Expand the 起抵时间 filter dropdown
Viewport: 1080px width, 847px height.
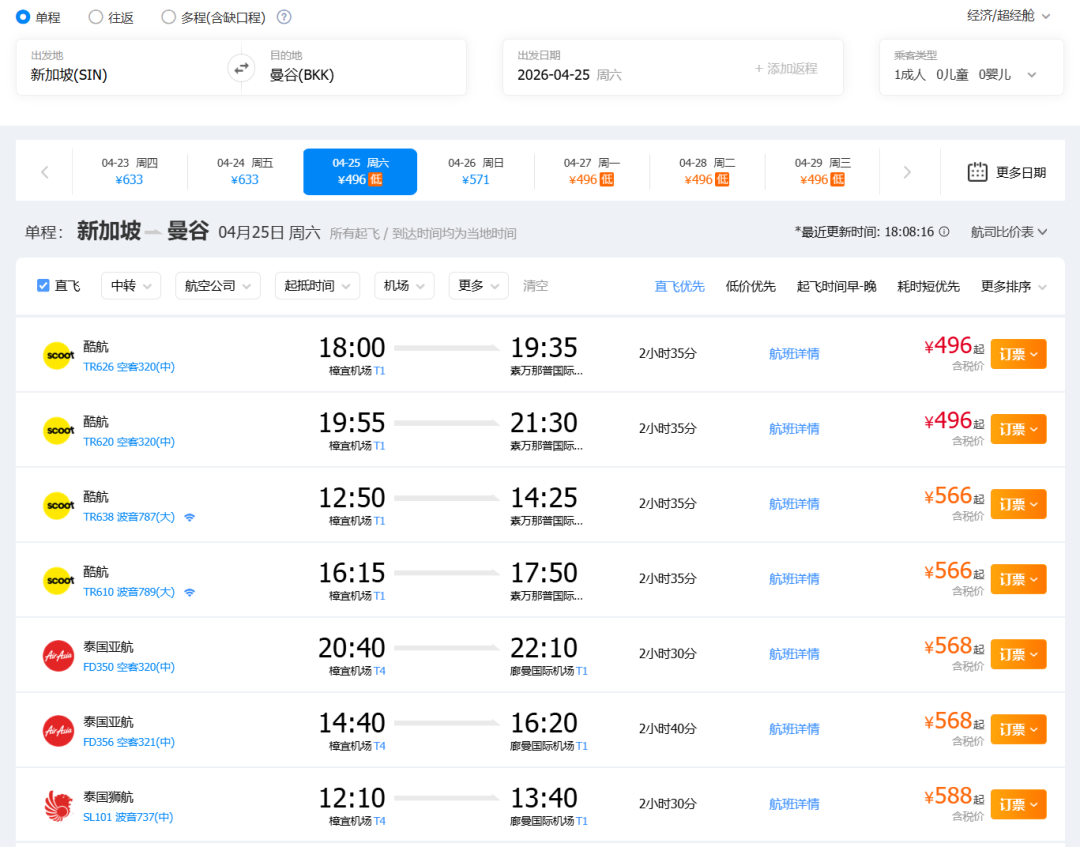pyautogui.click(x=317, y=286)
